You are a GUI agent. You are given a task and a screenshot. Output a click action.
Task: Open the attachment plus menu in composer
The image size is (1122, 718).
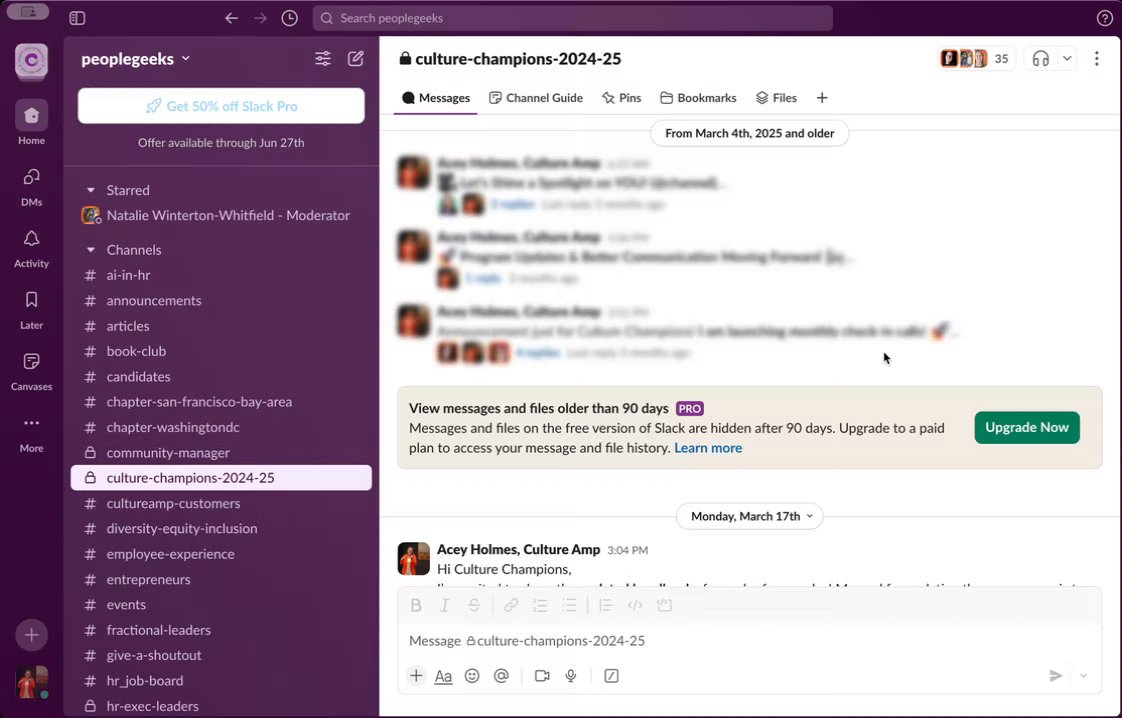(416, 676)
